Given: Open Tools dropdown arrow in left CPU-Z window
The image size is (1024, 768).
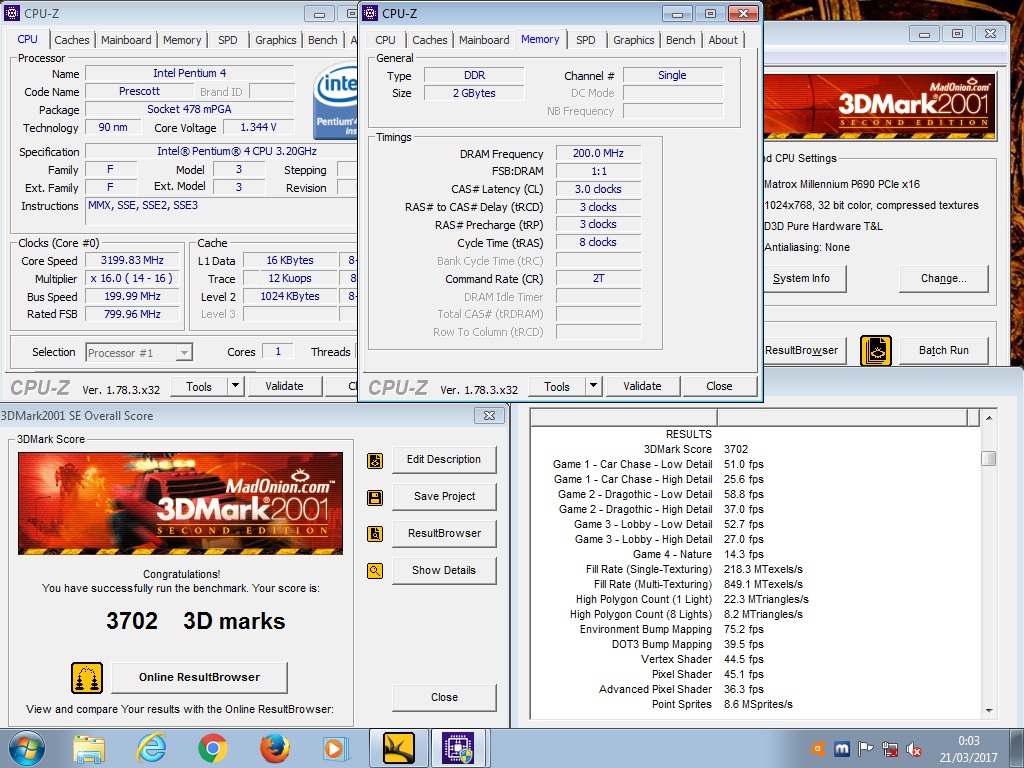Looking at the screenshot, I should click(236, 386).
